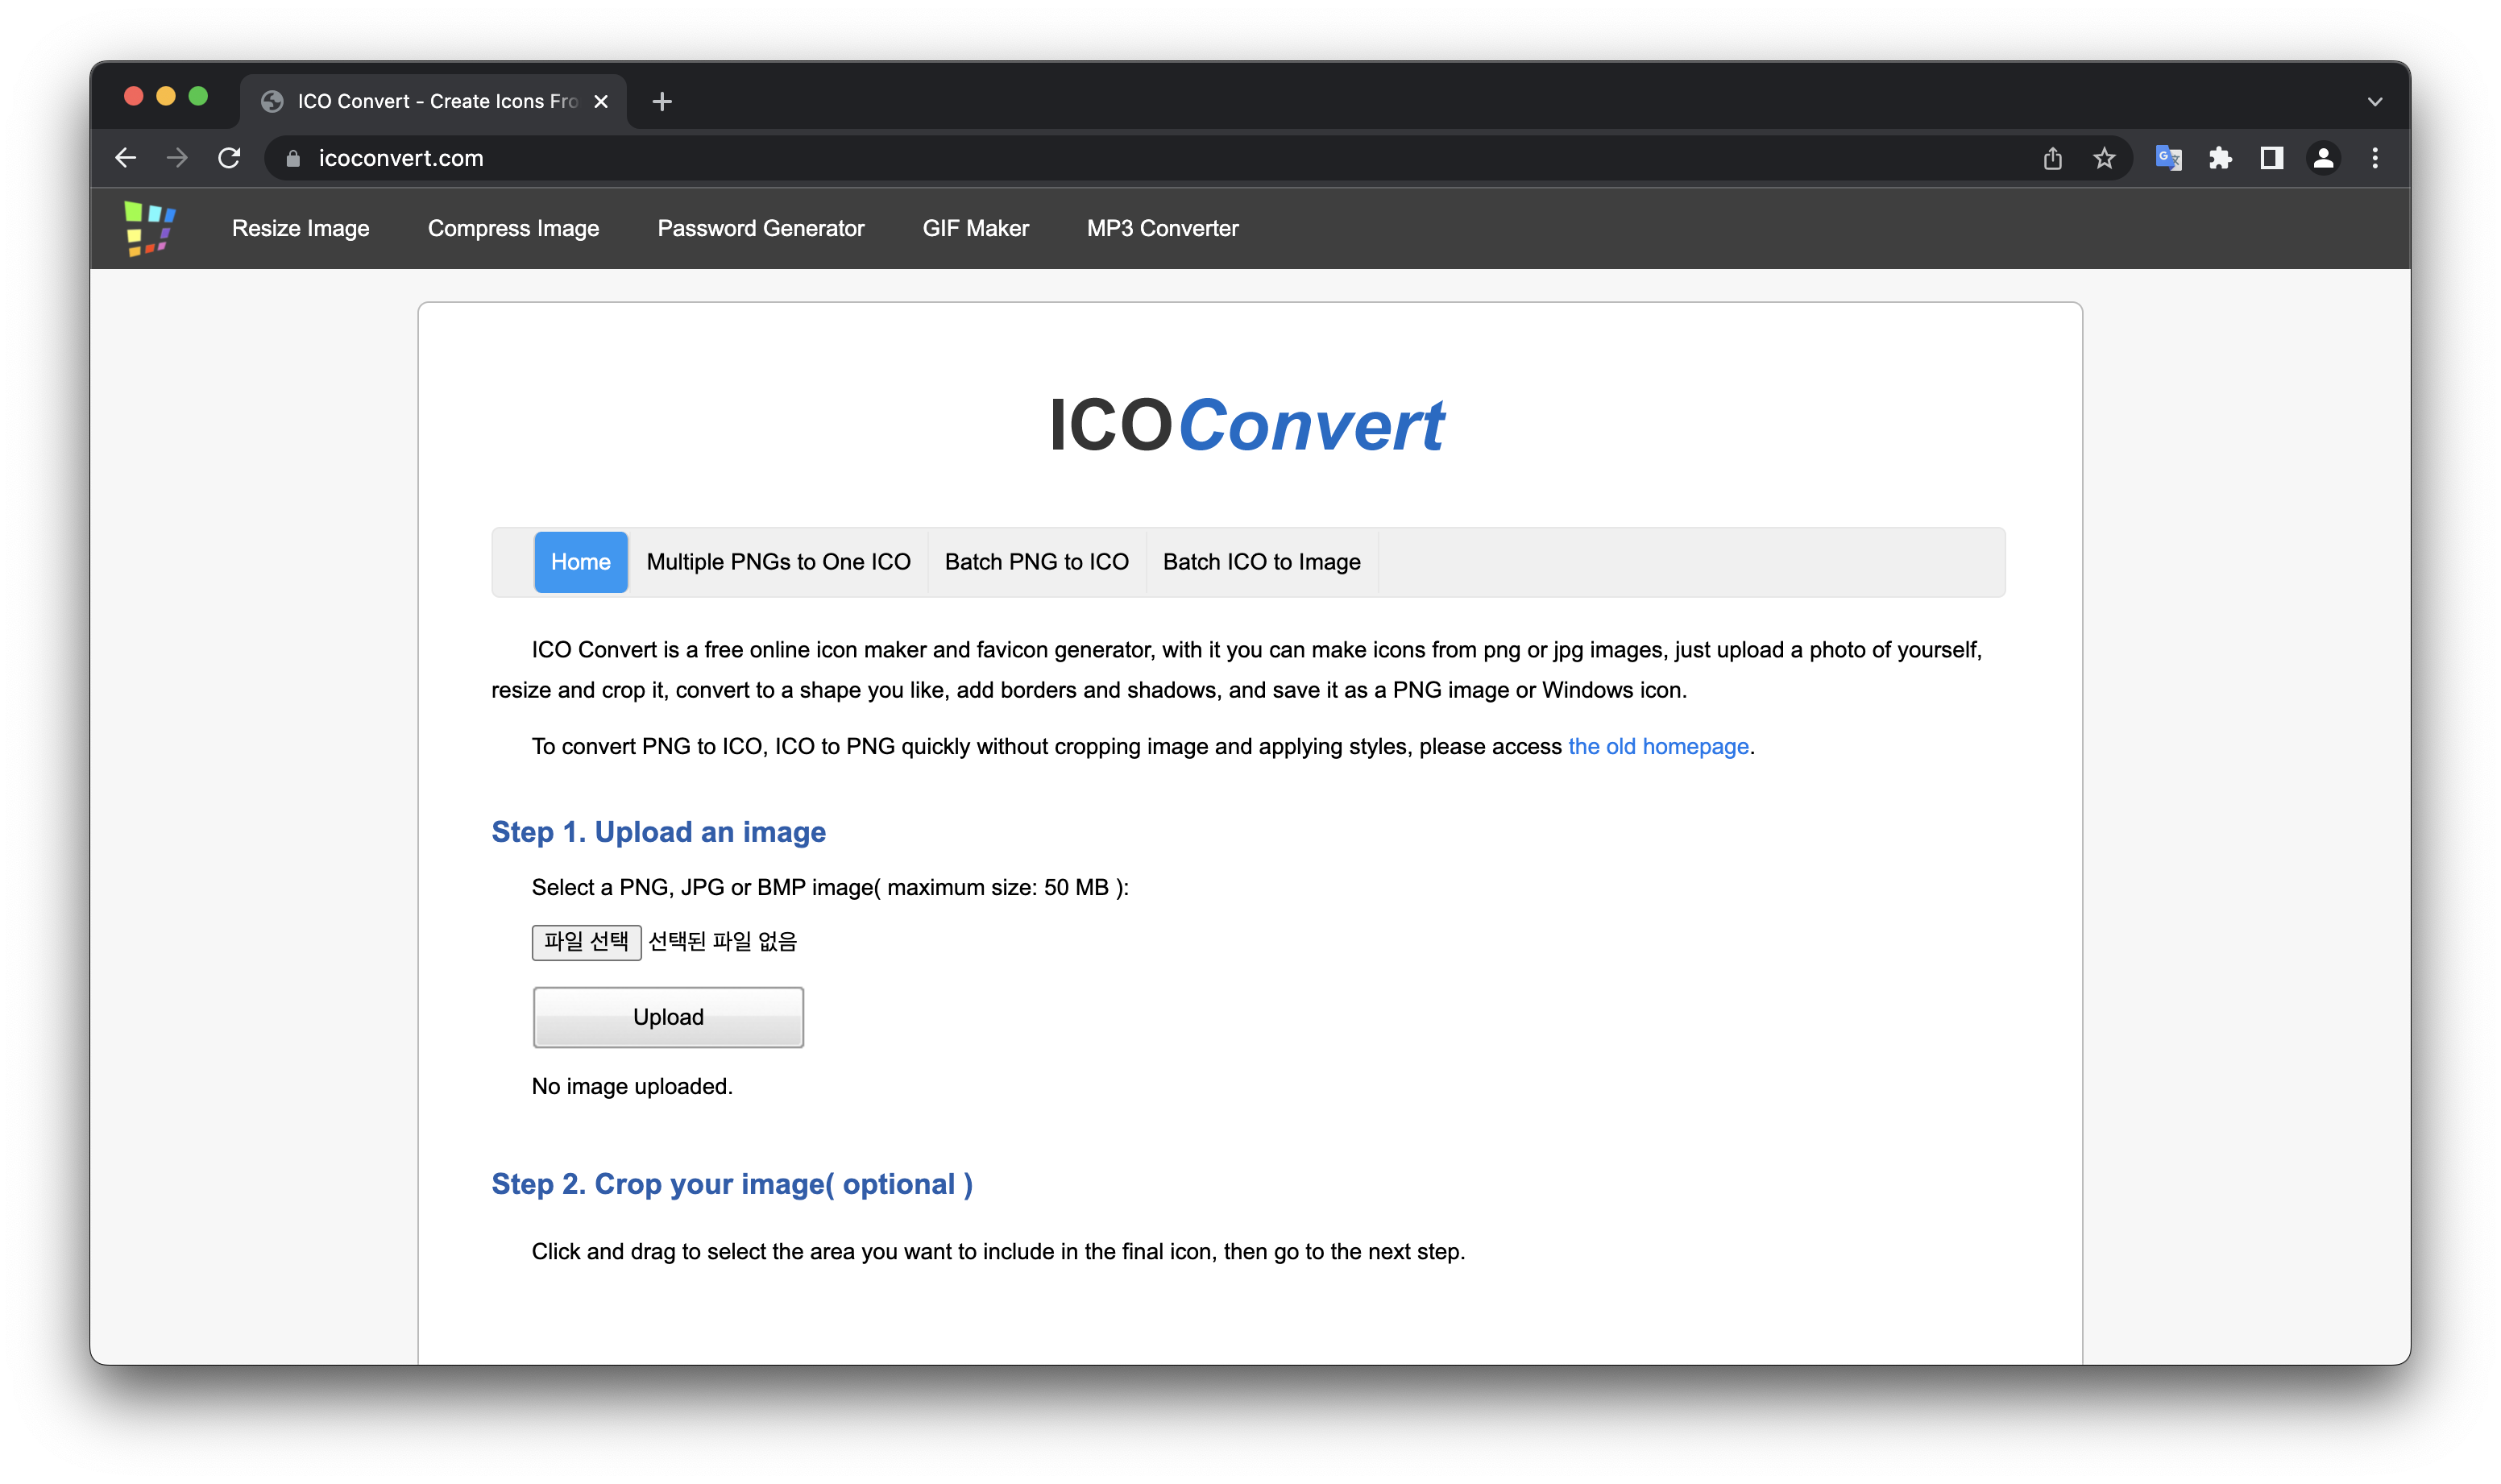Reload the current page

click(x=230, y=157)
